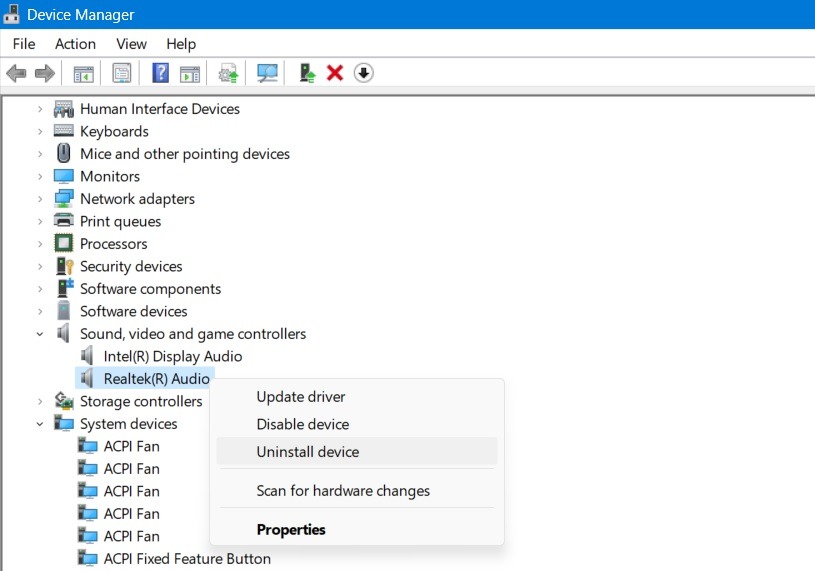Select the Security devices label
Image resolution: width=815 pixels, height=571 pixels.
[131, 266]
